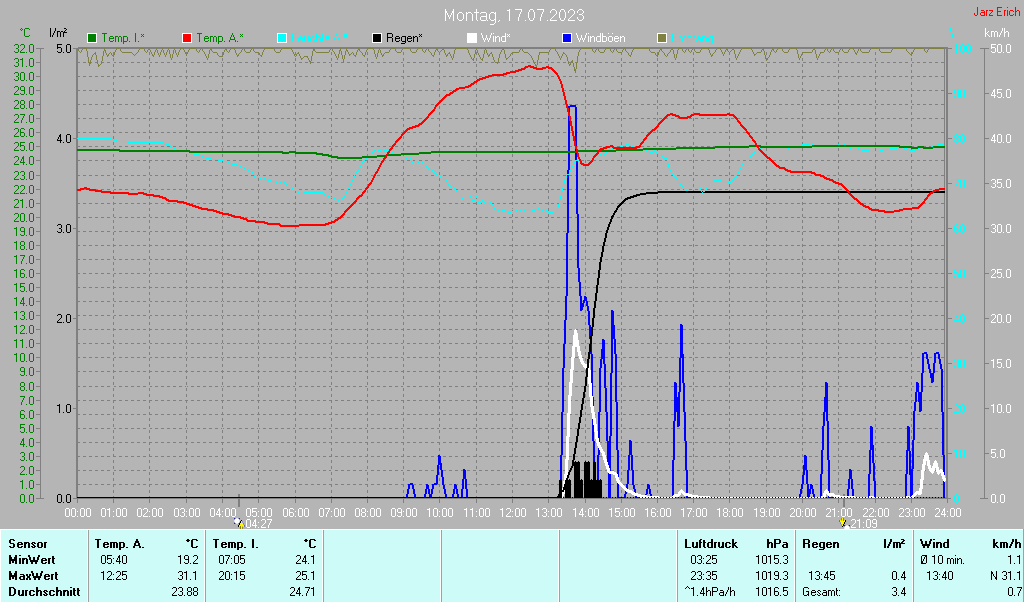This screenshot has height=602, width=1024.
Task: Click the black Regen legend swatch
Action: pos(377,39)
